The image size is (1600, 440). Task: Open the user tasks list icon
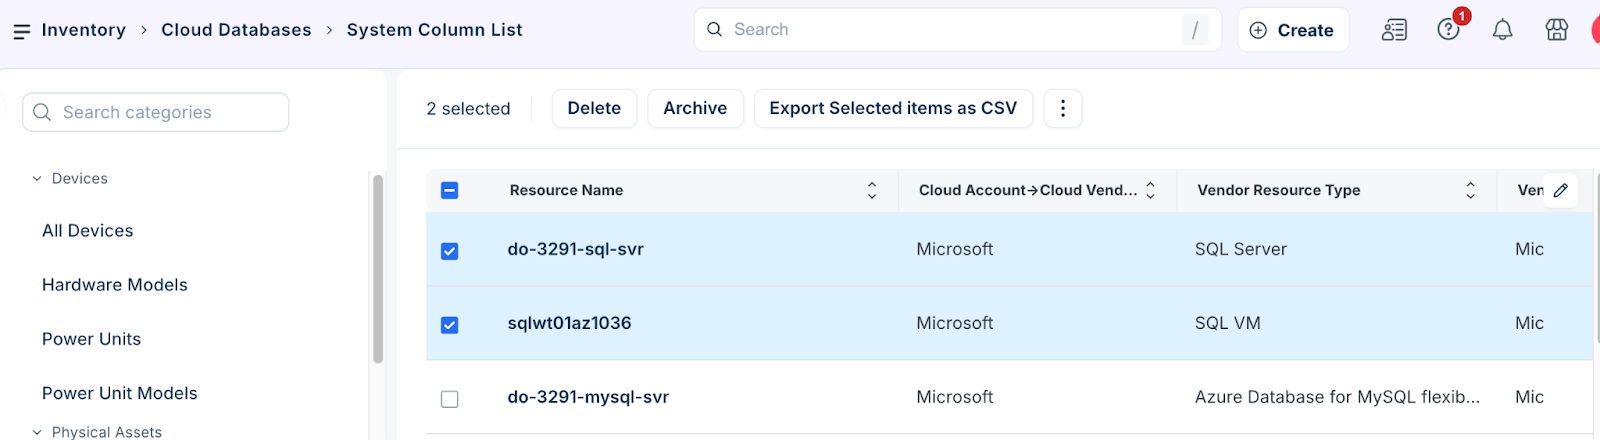pos(1394,30)
